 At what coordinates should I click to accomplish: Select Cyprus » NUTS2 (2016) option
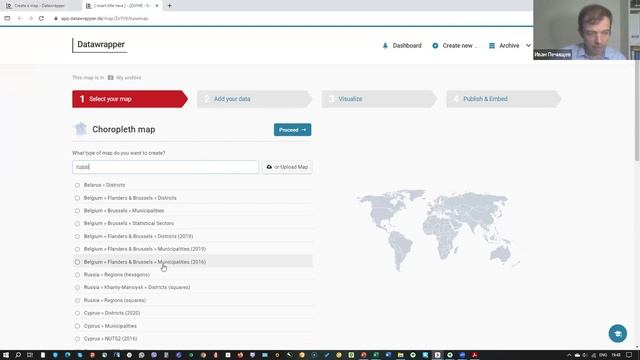click(x=77, y=339)
